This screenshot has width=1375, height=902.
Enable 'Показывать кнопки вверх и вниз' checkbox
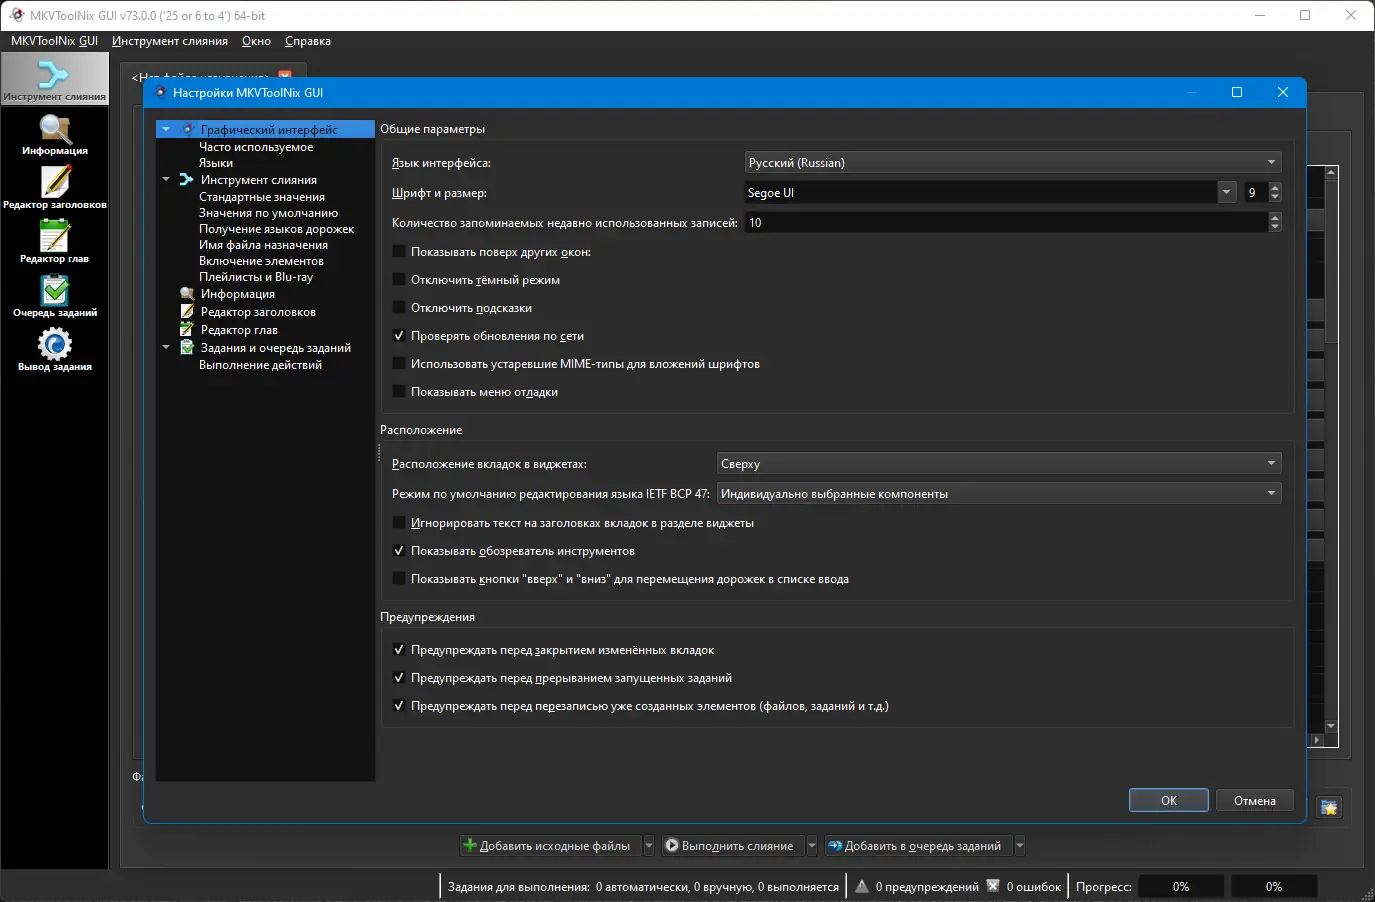click(399, 579)
